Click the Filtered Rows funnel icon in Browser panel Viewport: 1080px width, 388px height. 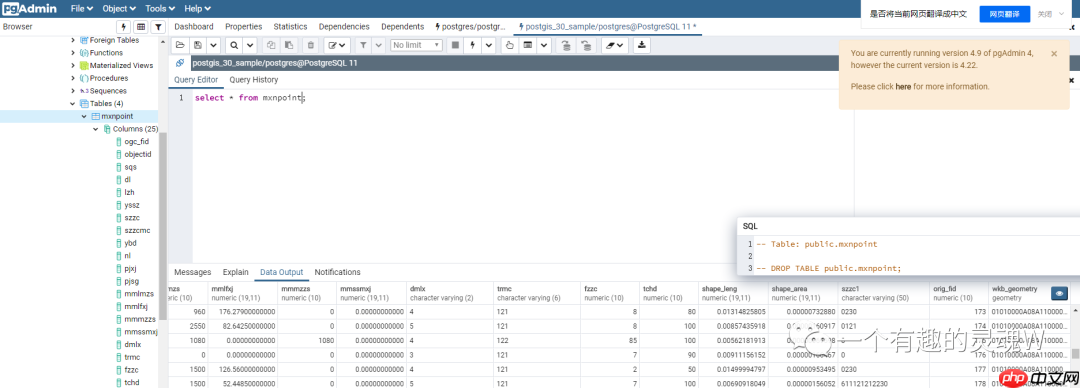158,27
